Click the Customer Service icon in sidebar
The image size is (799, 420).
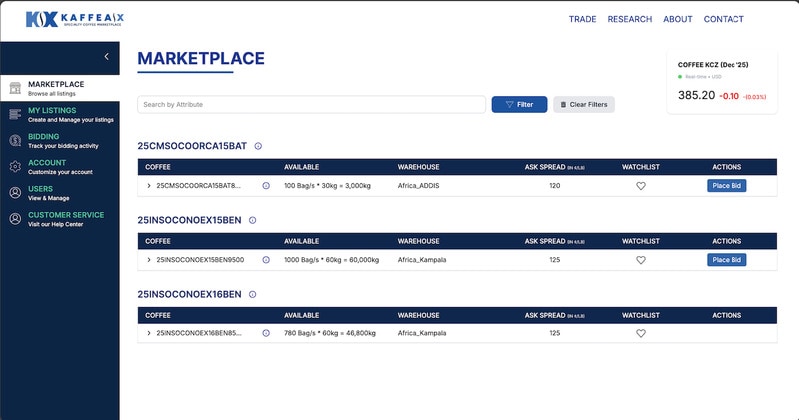click(x=15, y=219)
